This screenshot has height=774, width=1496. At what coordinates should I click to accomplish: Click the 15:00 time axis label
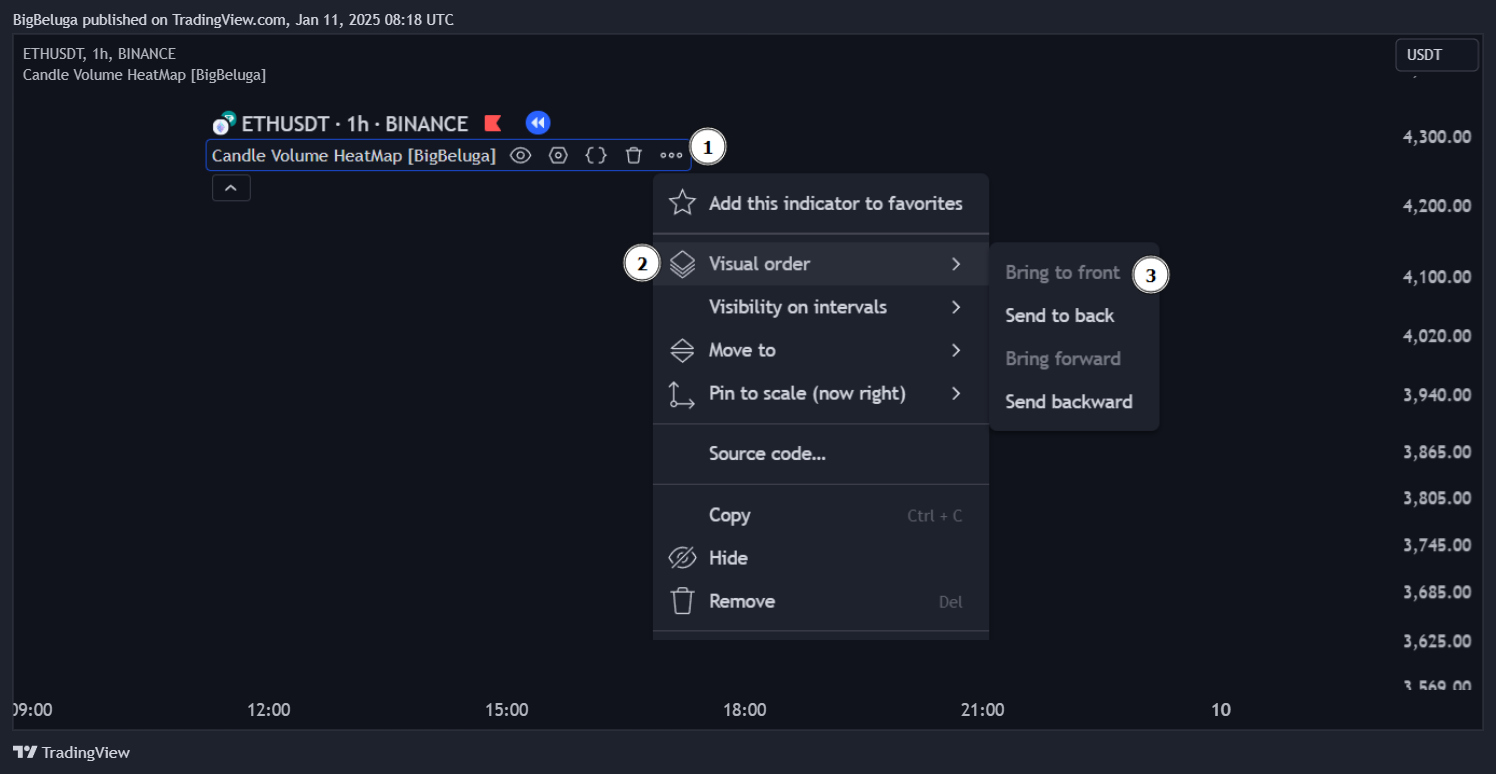(507, 710)
